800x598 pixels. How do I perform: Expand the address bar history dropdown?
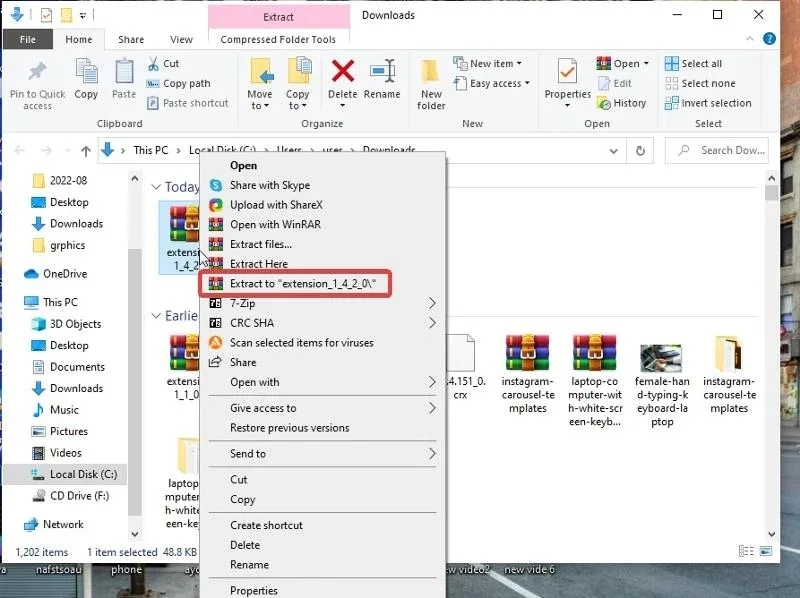click(613, 151)
